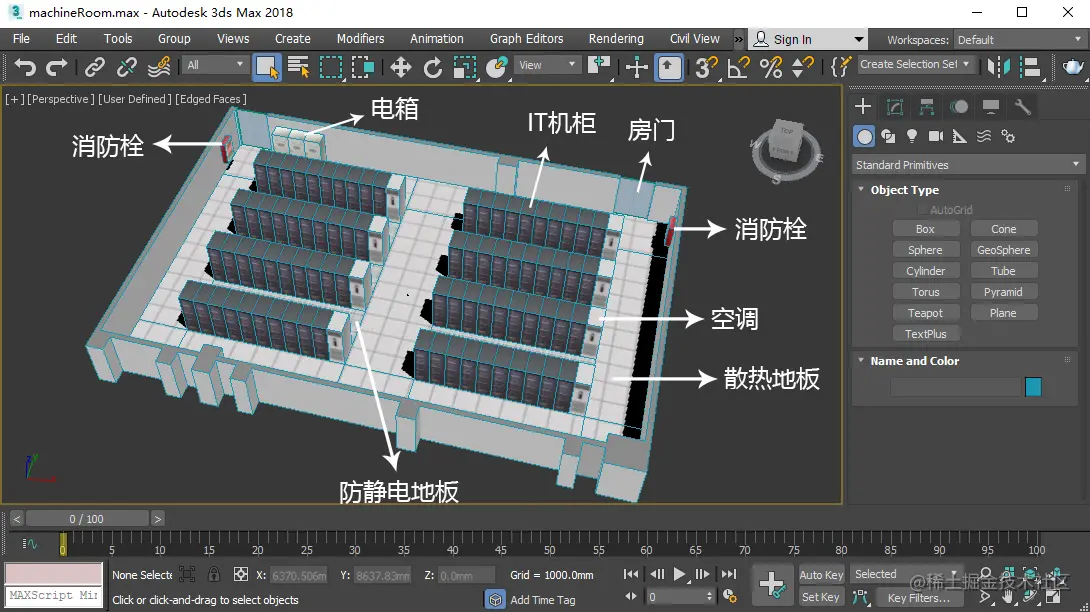Viewport: 1090px width, 612px height.
Task: Toggle the Maximize Viewport button
Action: tap(1053, 597)
